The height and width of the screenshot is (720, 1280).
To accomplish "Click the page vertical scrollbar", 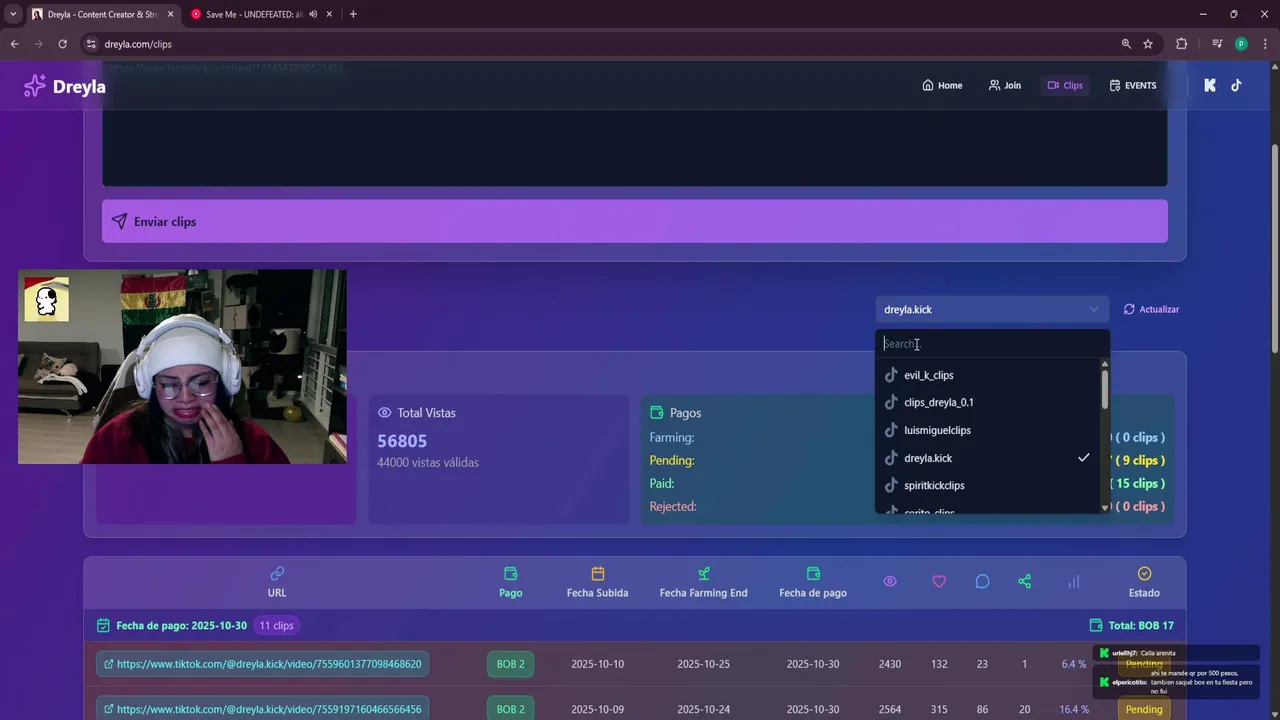I will tap(1274, 250).
